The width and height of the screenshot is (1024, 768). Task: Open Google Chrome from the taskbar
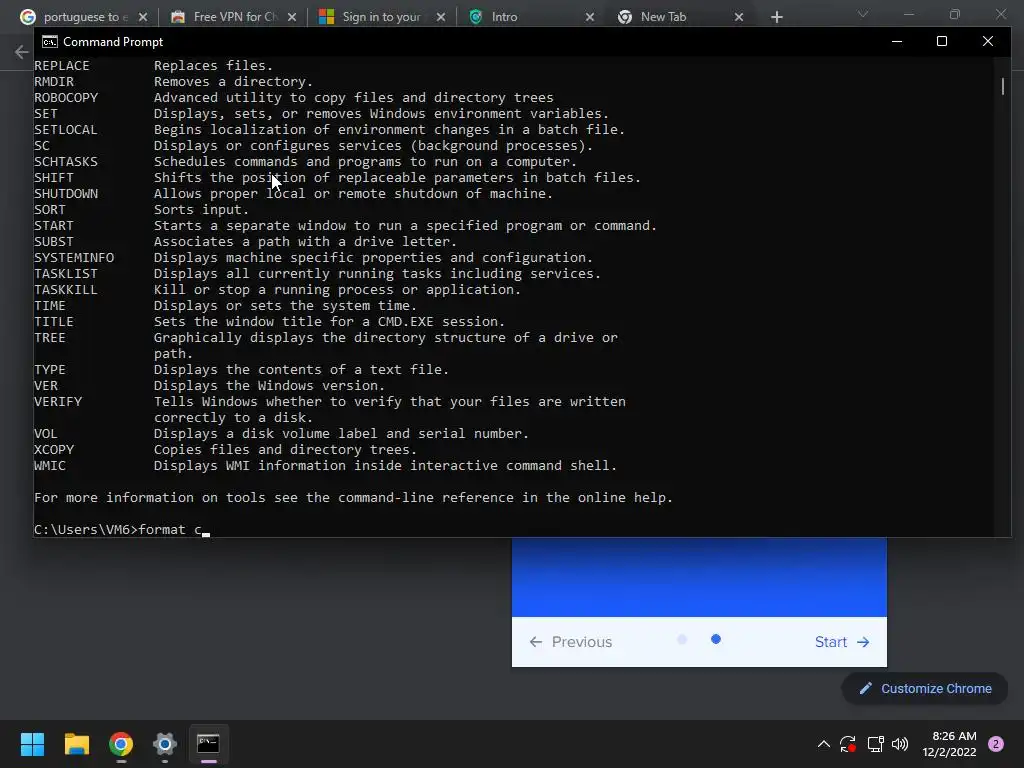tap(121, 744)
